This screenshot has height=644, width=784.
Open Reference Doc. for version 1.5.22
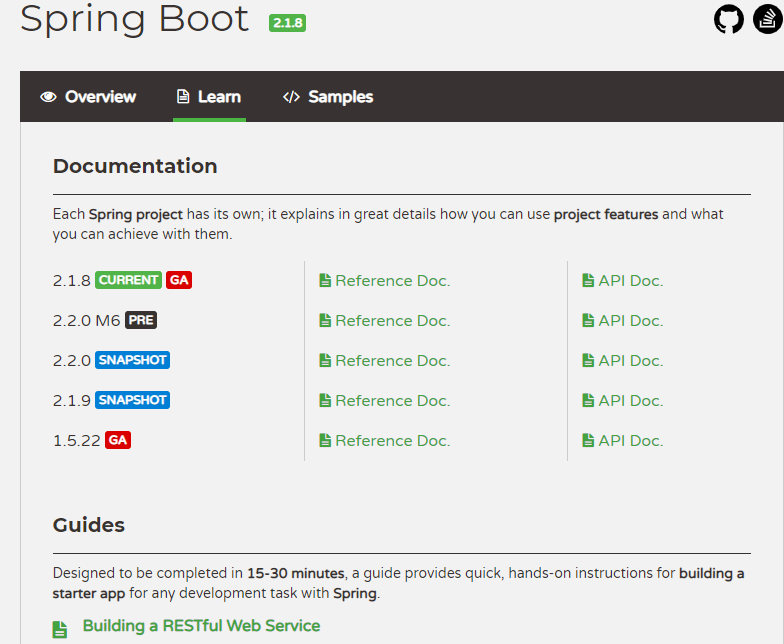point(384,440)
